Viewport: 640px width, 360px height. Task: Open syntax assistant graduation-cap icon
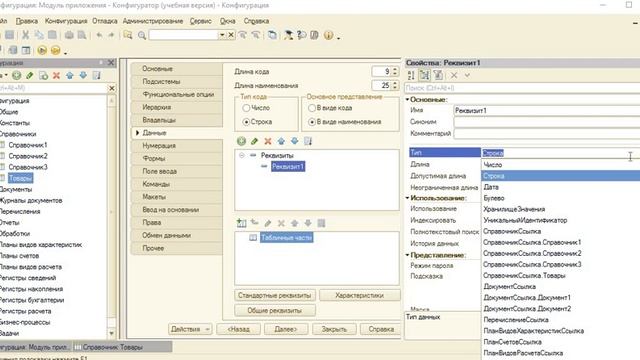289,35
